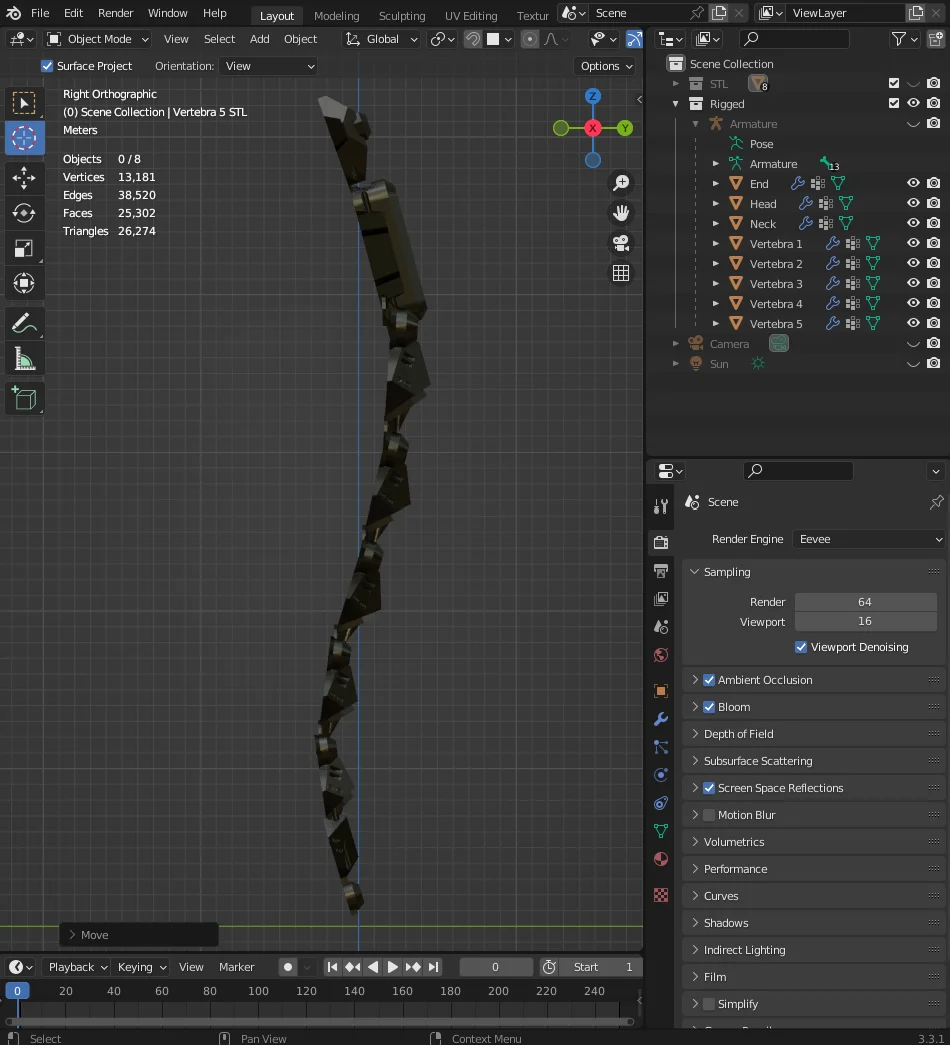The height and width of the screenshot is (1045, 950).
Task: Click the zoom magnifier icon in the viewport
Action: (621, 182)
